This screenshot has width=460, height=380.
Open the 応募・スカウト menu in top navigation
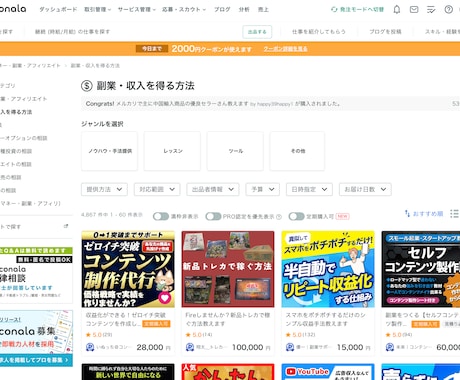point(184,10)
